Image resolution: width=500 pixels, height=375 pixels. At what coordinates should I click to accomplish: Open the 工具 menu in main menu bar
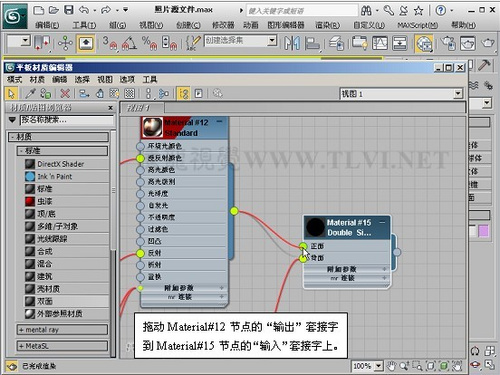click(x=84, y=25)
